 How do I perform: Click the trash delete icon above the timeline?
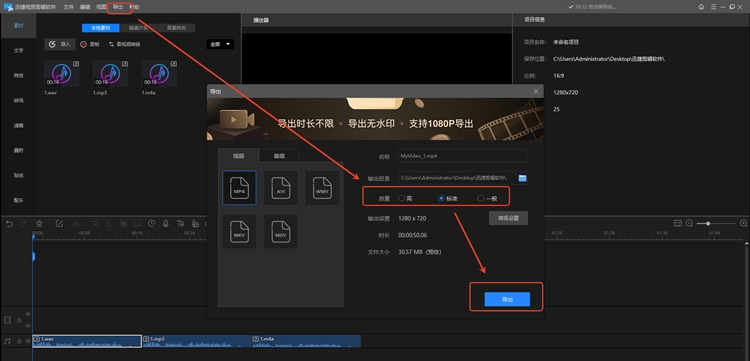pyautogui.click(x=40, y=223)
